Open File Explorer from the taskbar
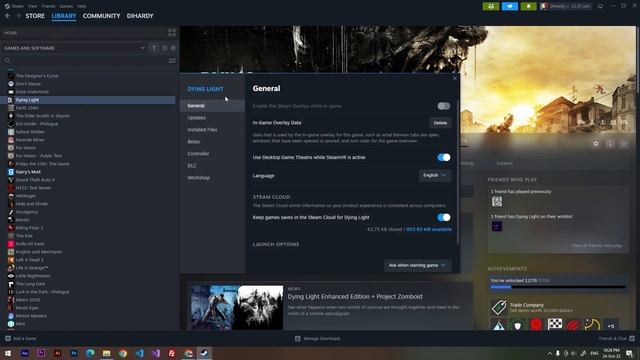Viewport: 640px width, 360px height. click(x=107, y=353)
